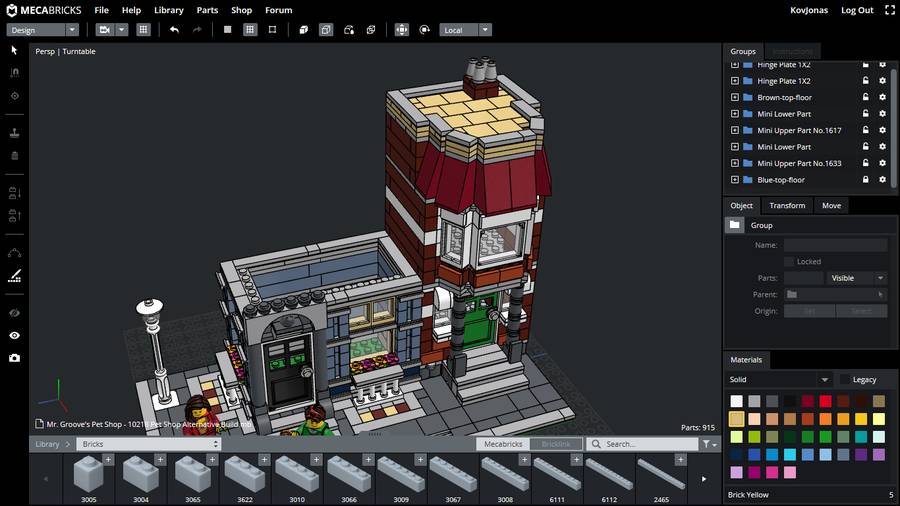900x506 pixels.
Task: Select the Bricklink library button
Action: click(556, 444)
